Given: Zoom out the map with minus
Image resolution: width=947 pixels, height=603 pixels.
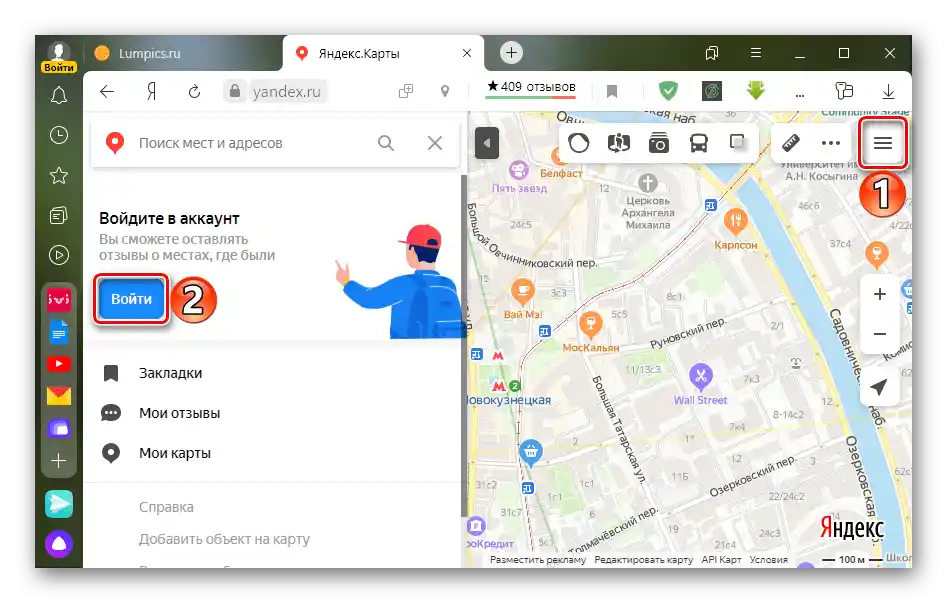Looking at the screenshot, I should pos(880,334).
